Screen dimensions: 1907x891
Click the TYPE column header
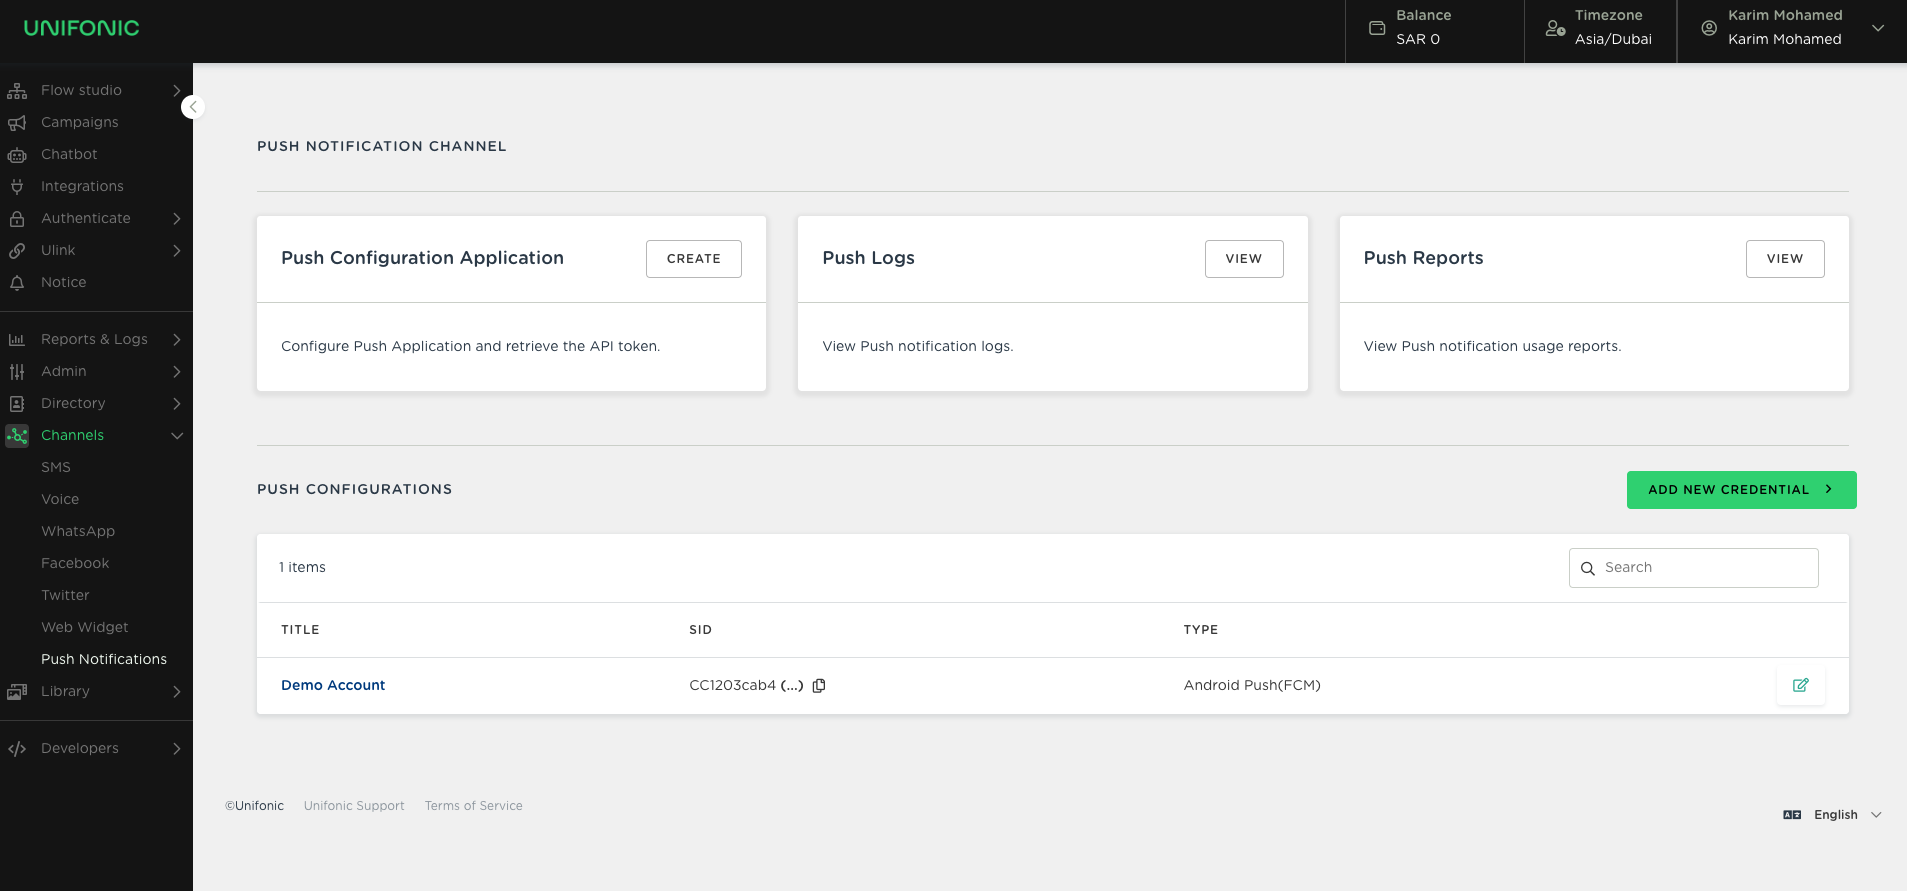pos(1201,630)
